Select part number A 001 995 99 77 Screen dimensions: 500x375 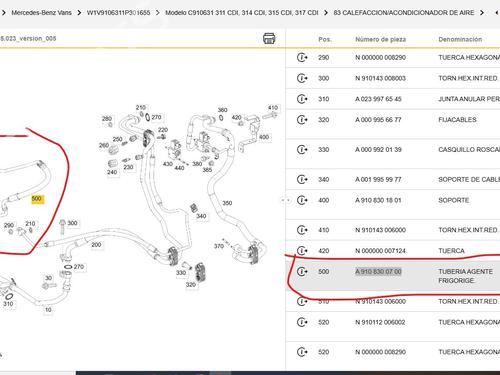(x=378, y=180)
